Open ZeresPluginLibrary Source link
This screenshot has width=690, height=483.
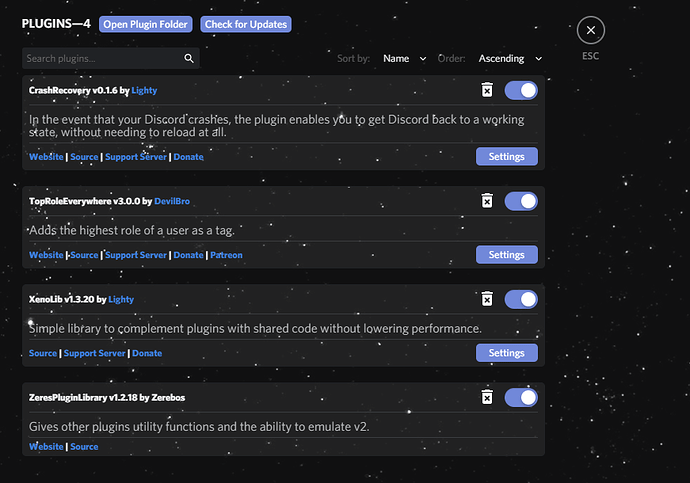(x=84, y=446)
